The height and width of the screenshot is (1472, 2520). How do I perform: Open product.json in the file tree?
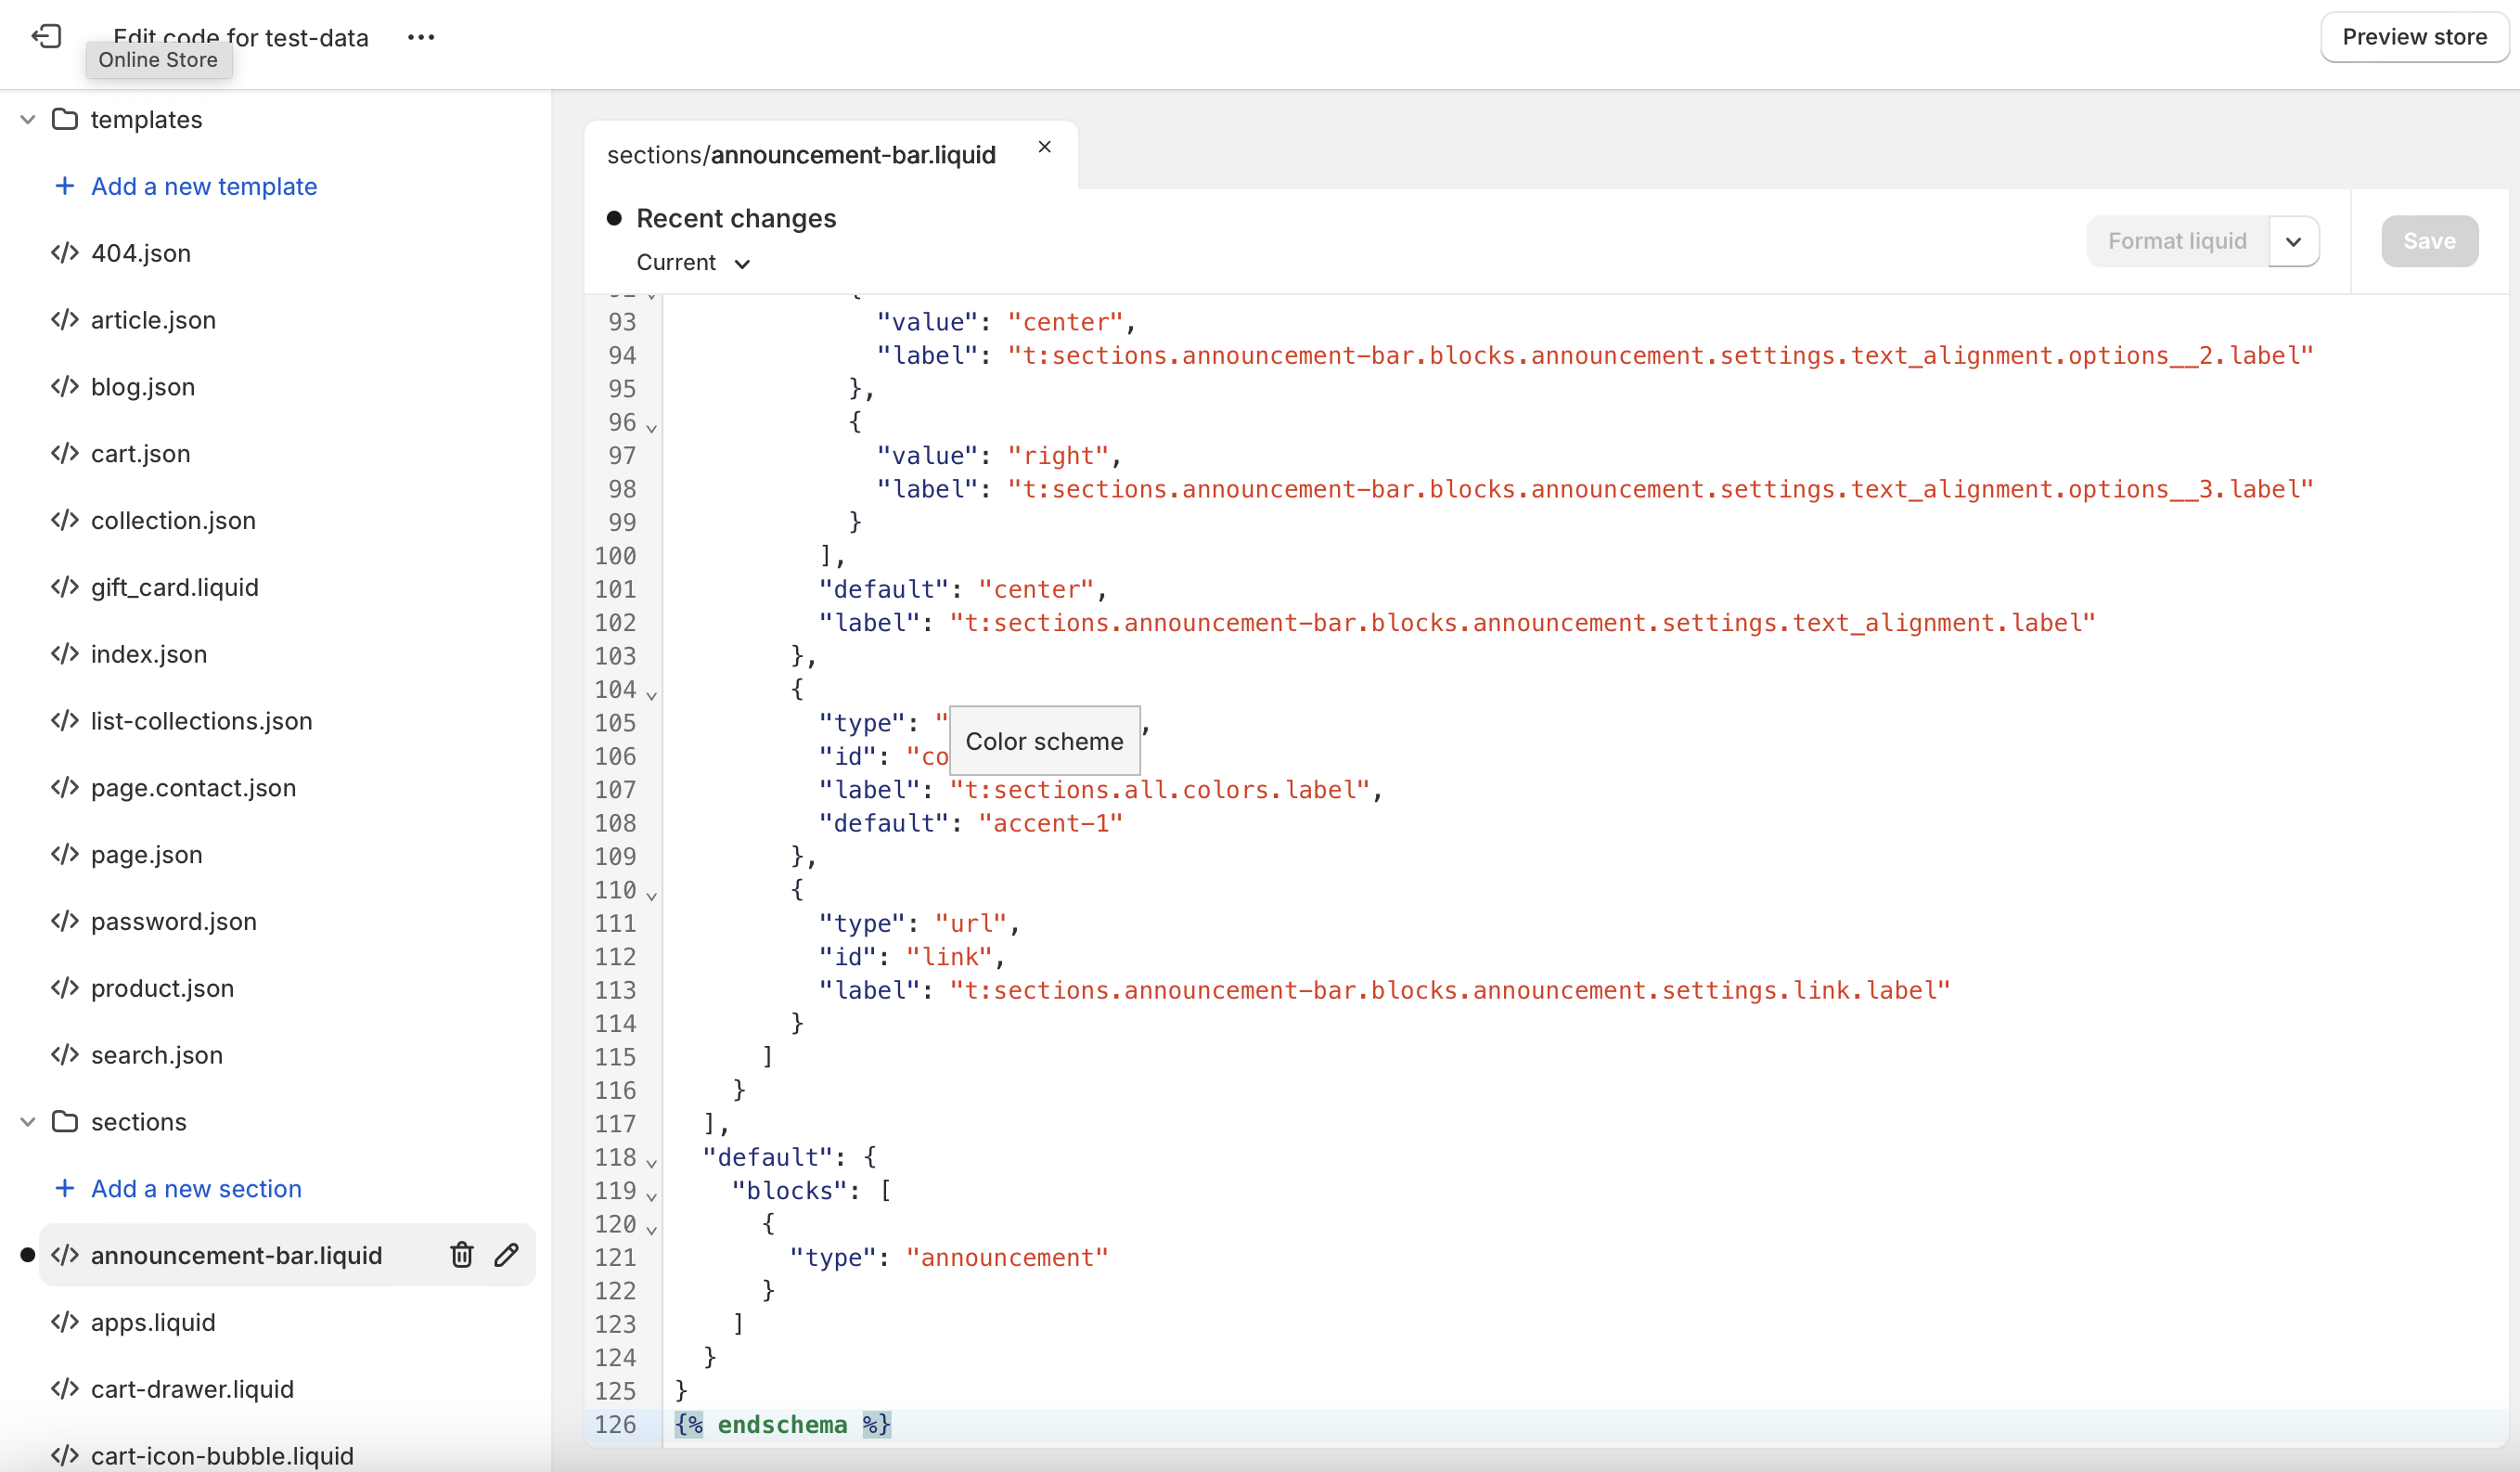pyautogui.click(x=162, y=988)
